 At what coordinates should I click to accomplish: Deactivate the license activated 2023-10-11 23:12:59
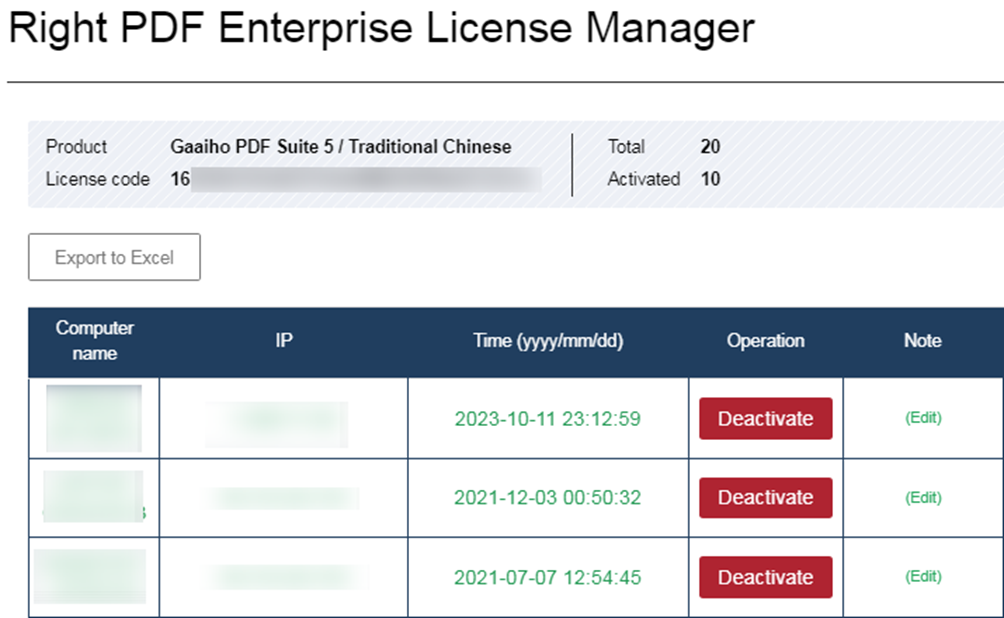click(x=765, y=418)
